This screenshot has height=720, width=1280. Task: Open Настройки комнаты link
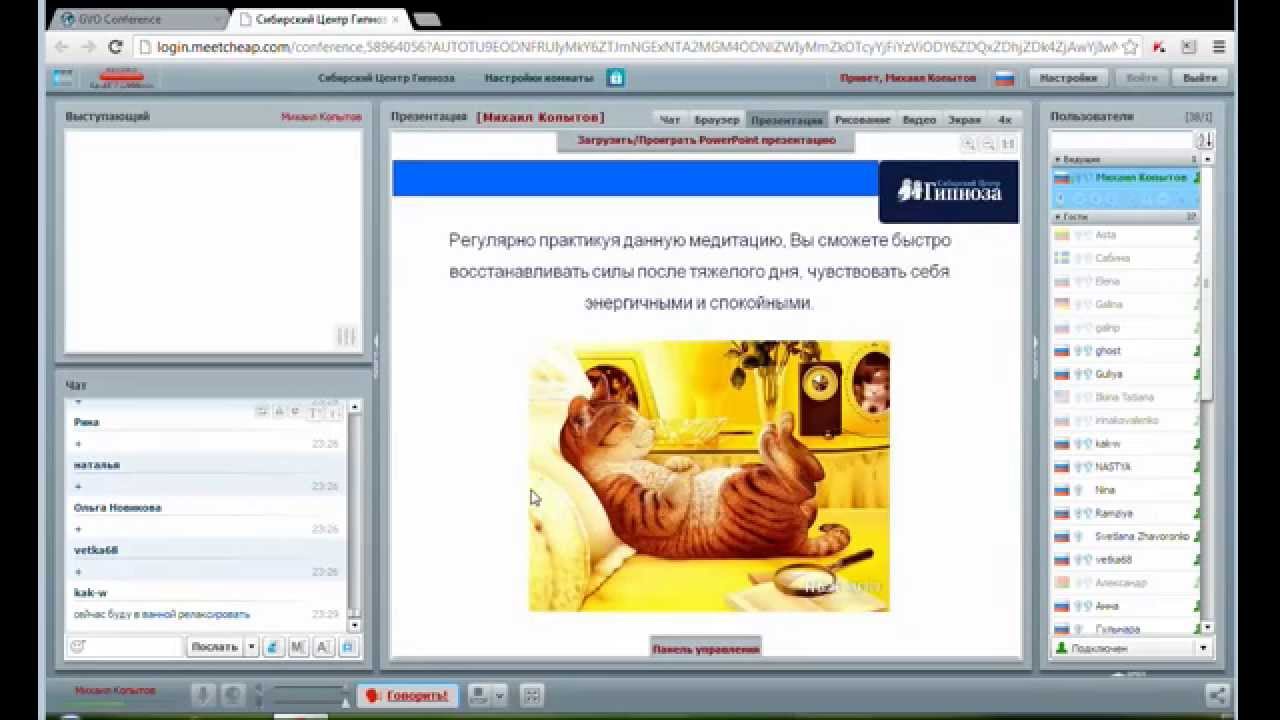[x=538, y=78]
